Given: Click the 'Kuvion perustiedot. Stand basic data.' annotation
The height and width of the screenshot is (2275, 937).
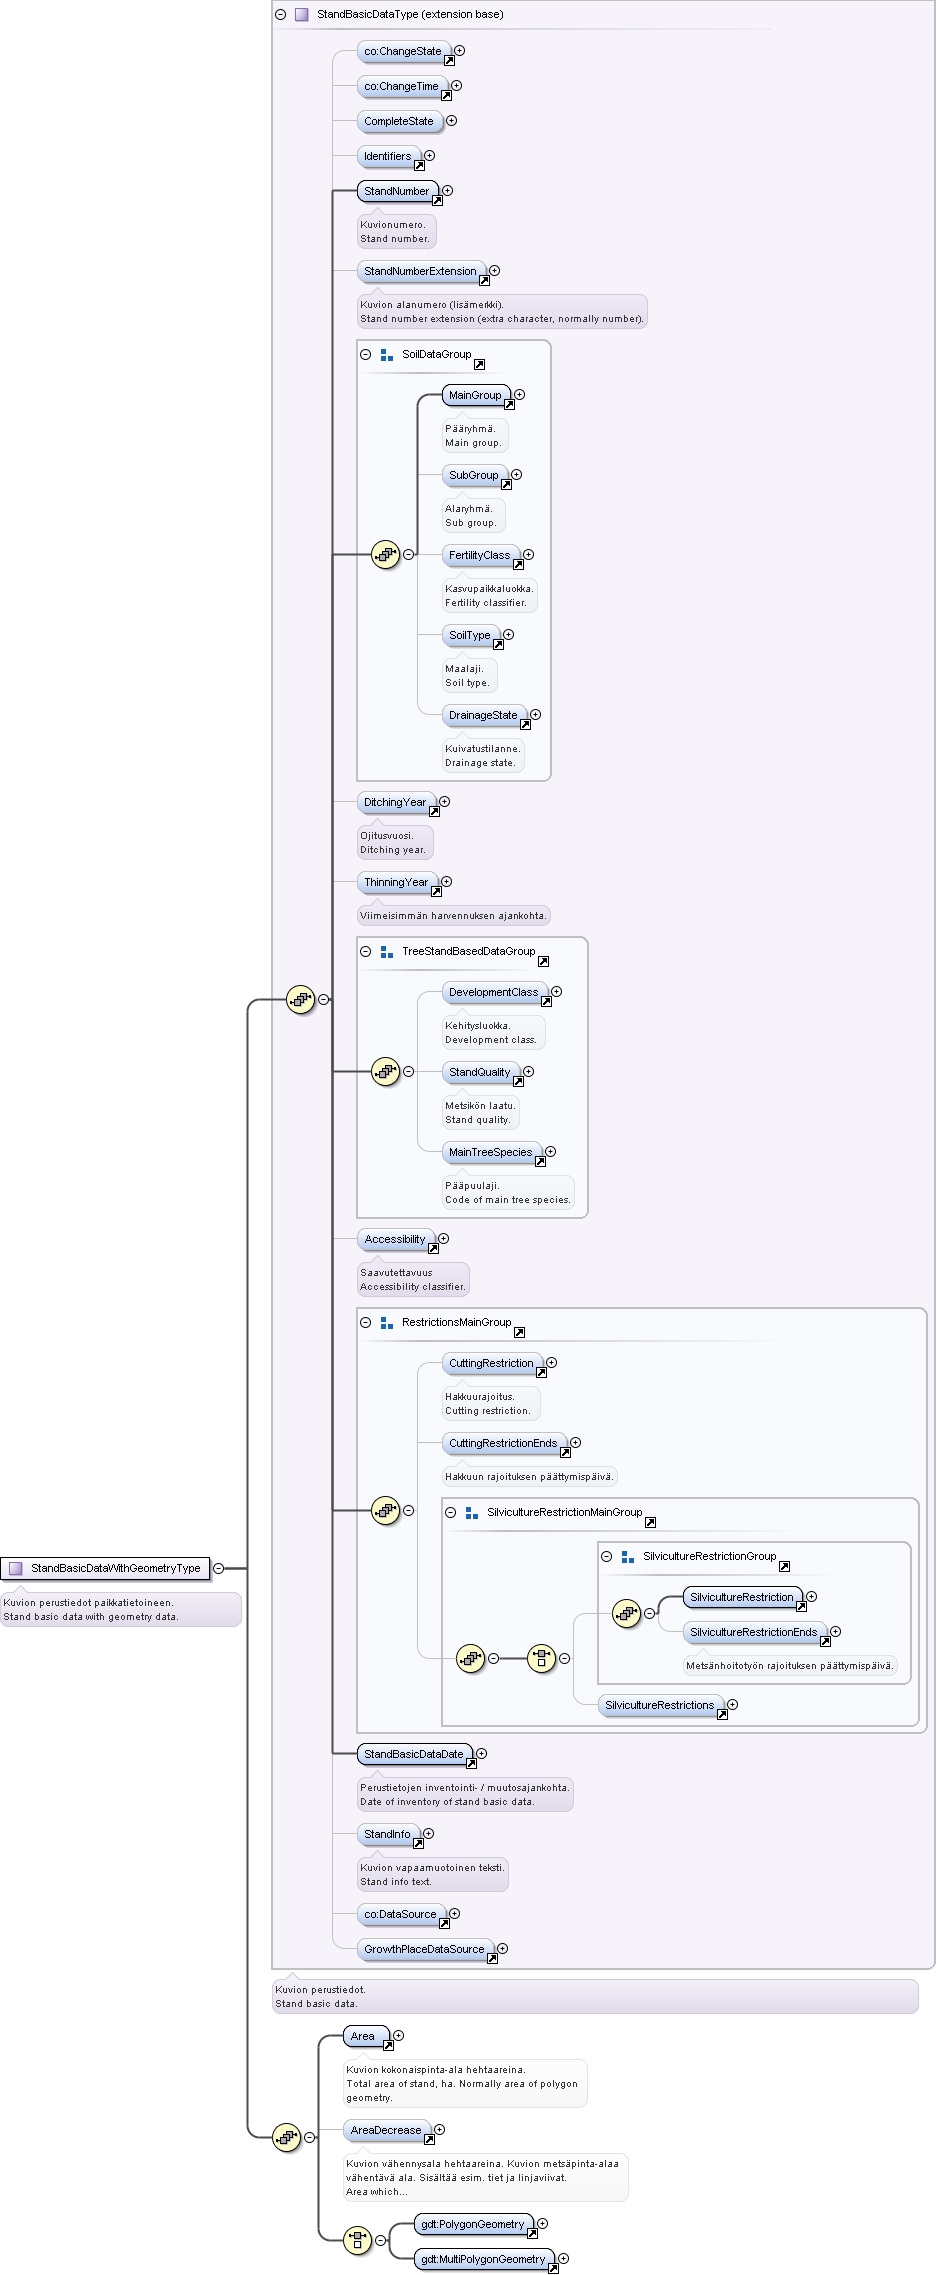Looking at the screenshot, I should pyautogui.click(x=595, y=1996).
